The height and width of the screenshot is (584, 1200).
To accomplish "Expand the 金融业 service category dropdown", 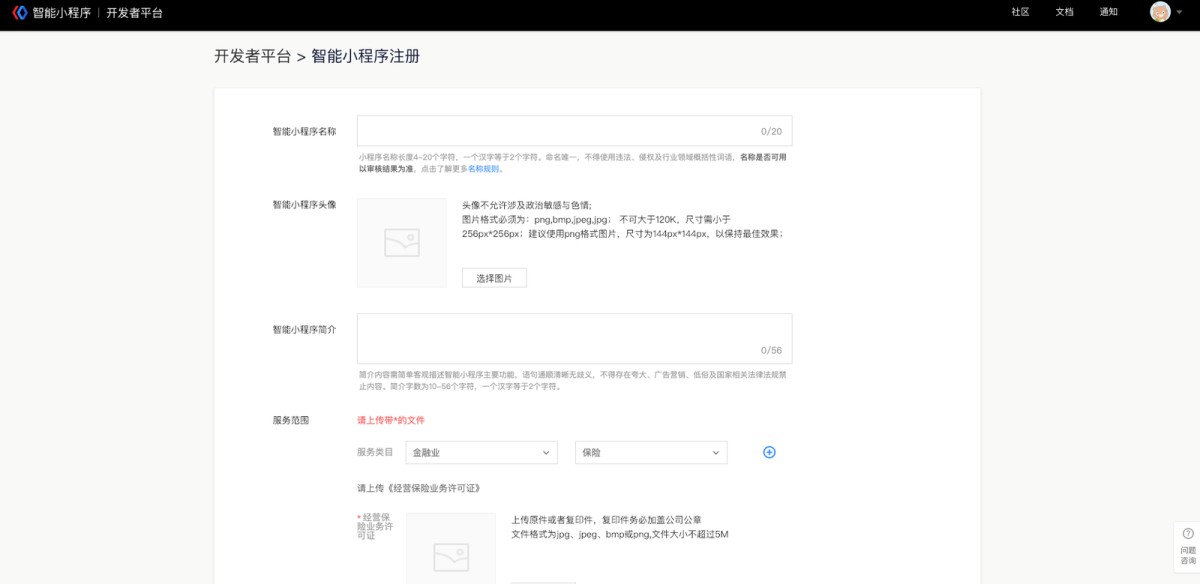I will 481,453.
